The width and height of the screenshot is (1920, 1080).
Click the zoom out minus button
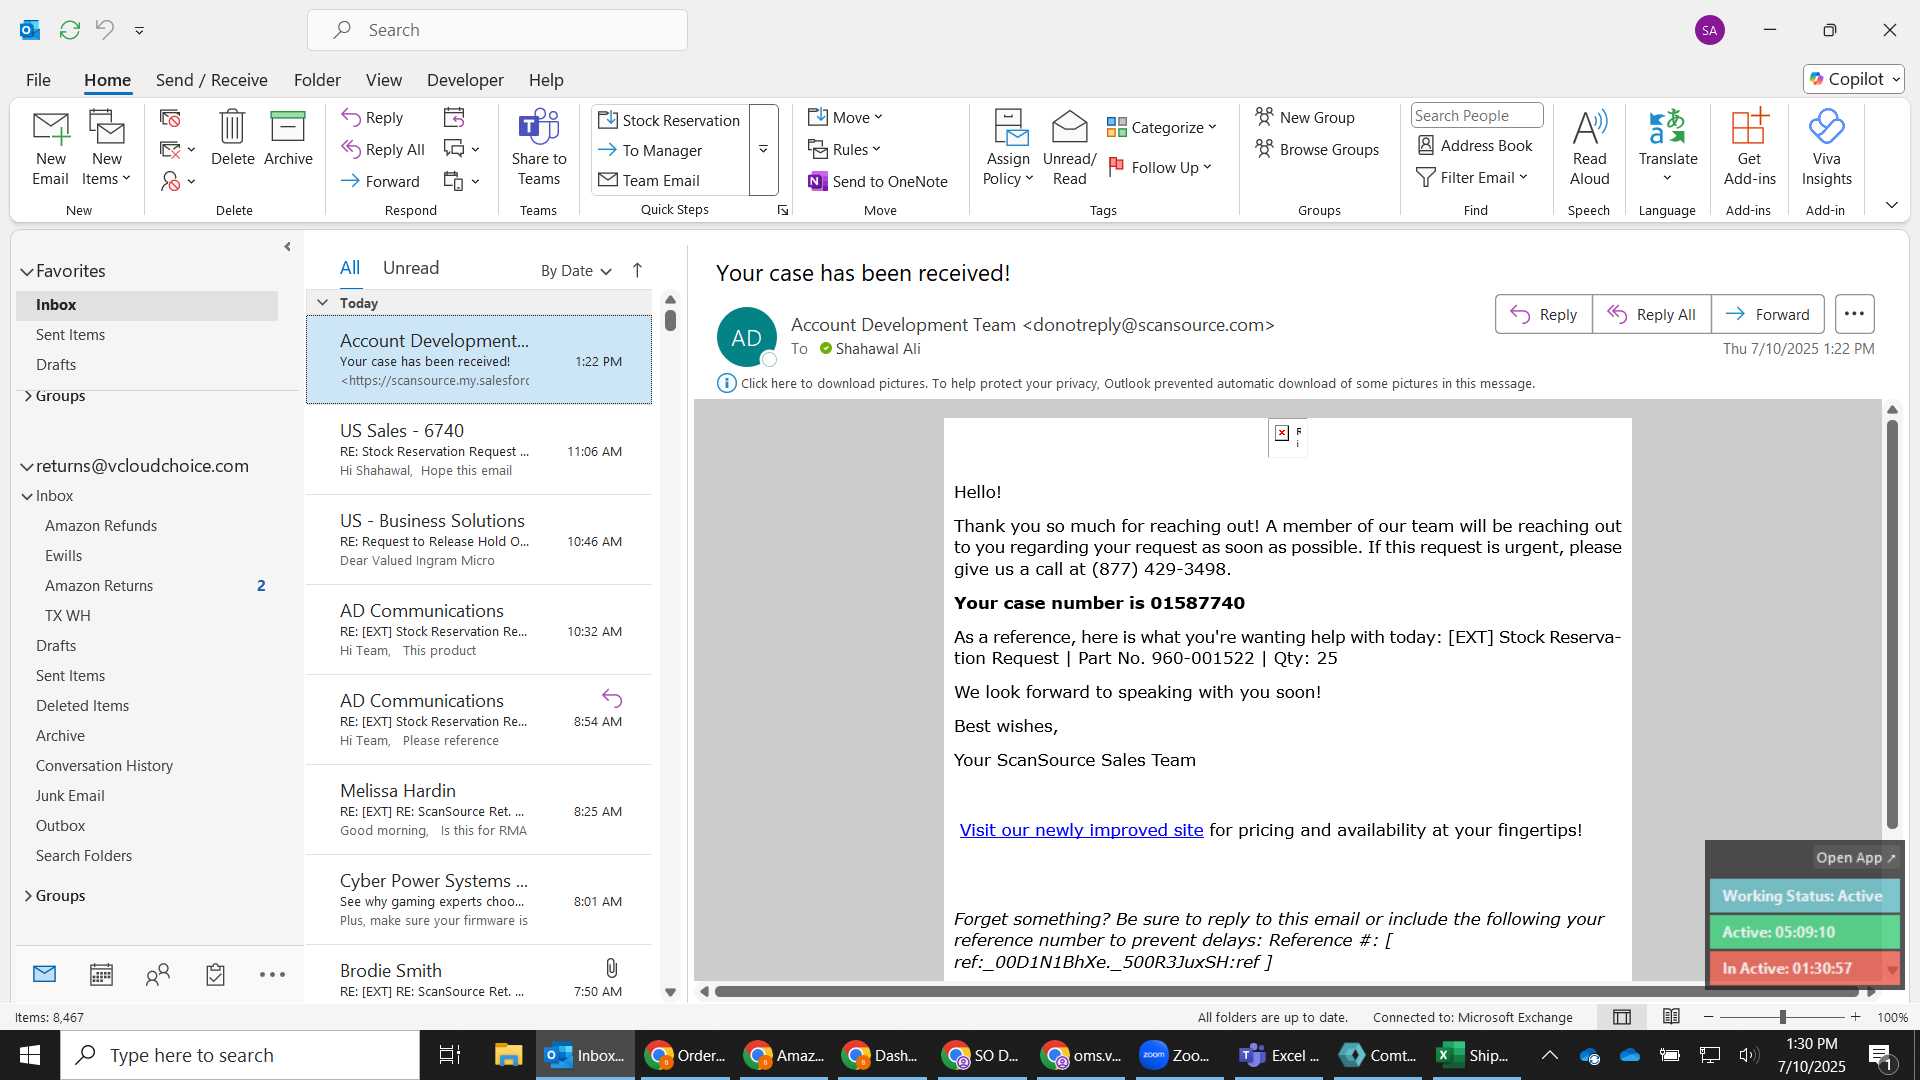point(1708,1017)
